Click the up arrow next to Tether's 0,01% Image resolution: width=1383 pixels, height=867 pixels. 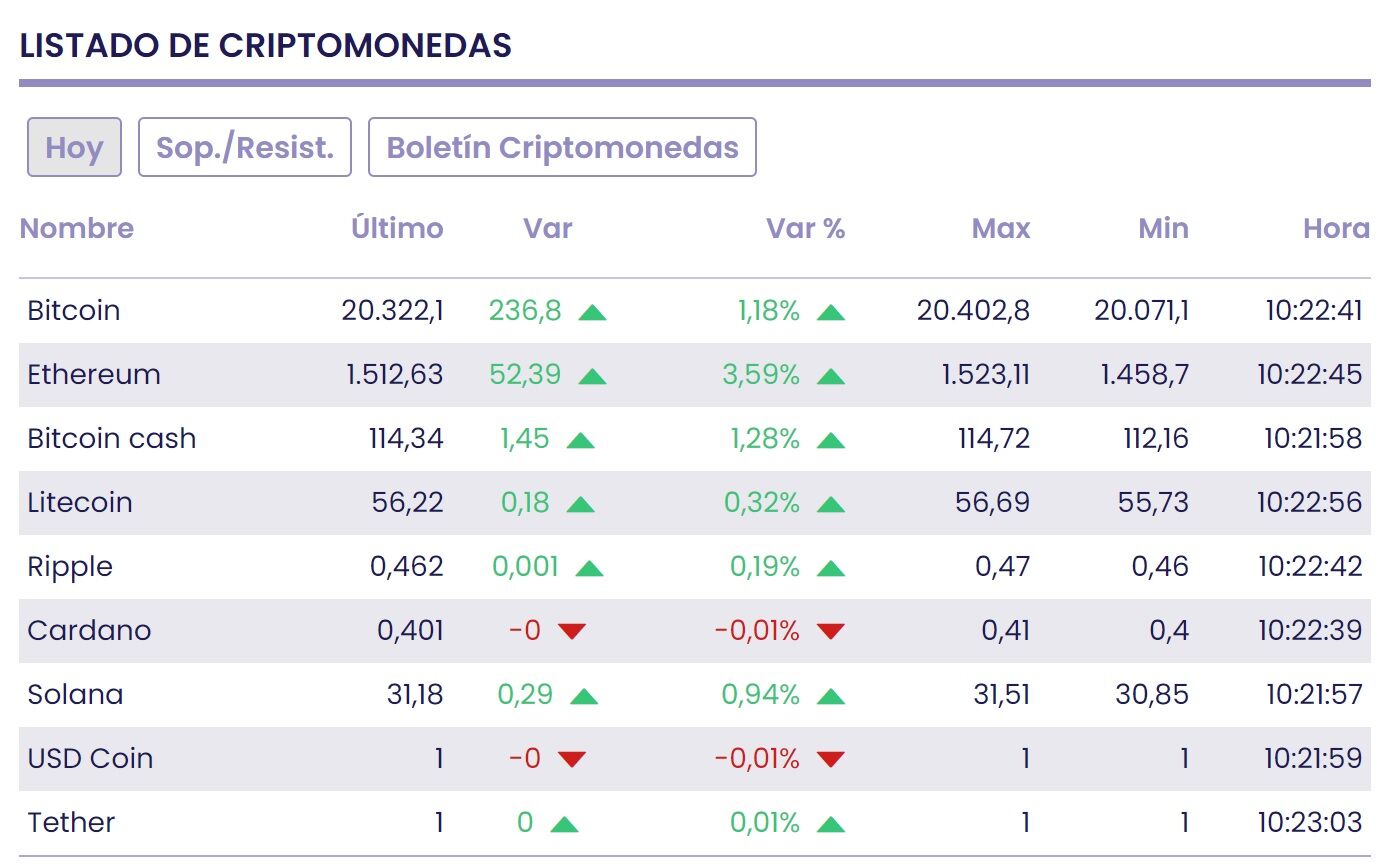pyautogui.click(x=830, y=824)
